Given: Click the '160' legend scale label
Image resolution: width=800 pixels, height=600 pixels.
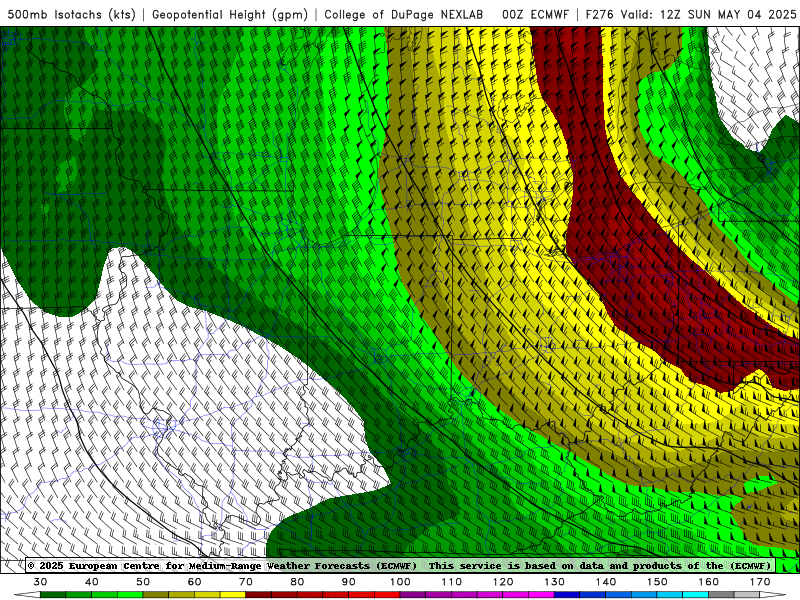Looking at the screenshot, I should (709, 582).
